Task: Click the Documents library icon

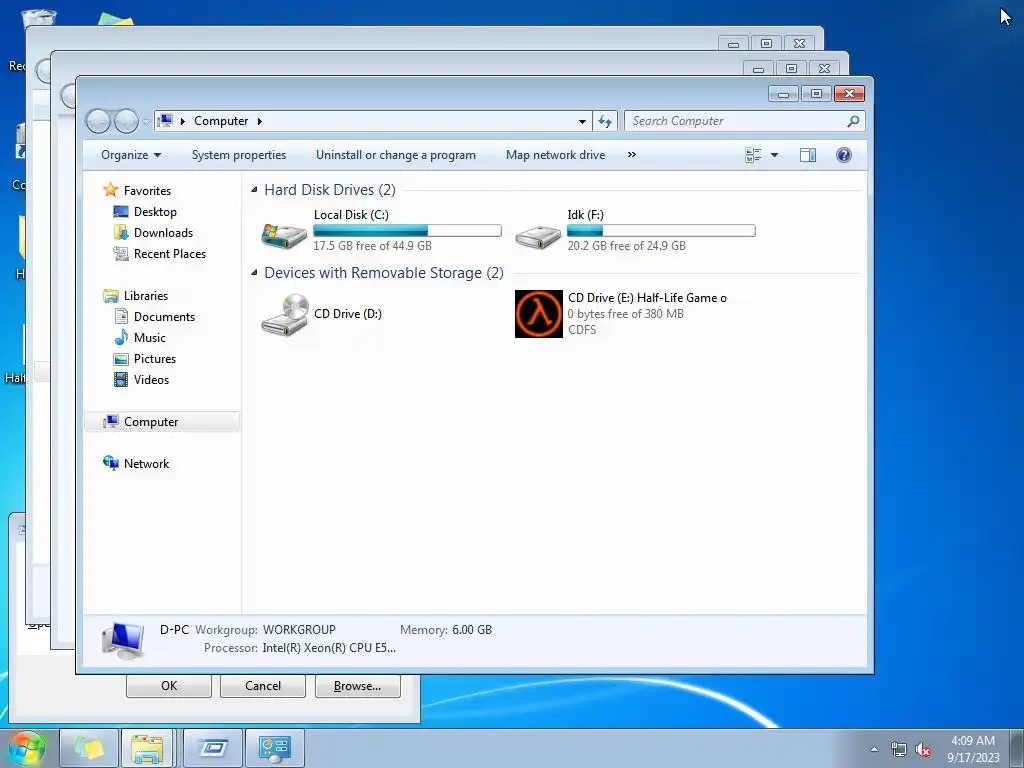Action: (x=121, y=317)
